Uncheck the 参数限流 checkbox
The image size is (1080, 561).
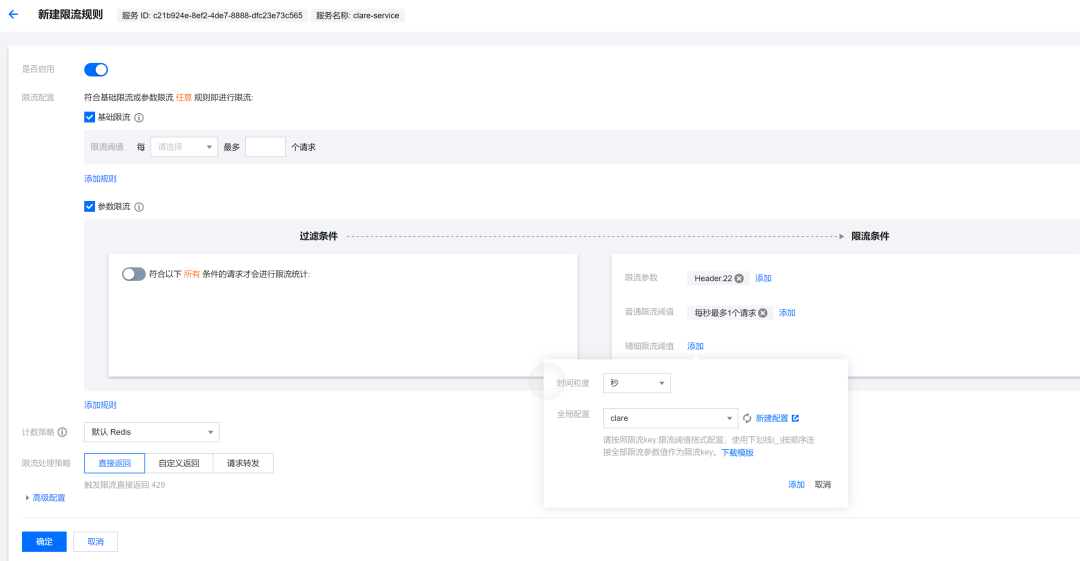90,206
